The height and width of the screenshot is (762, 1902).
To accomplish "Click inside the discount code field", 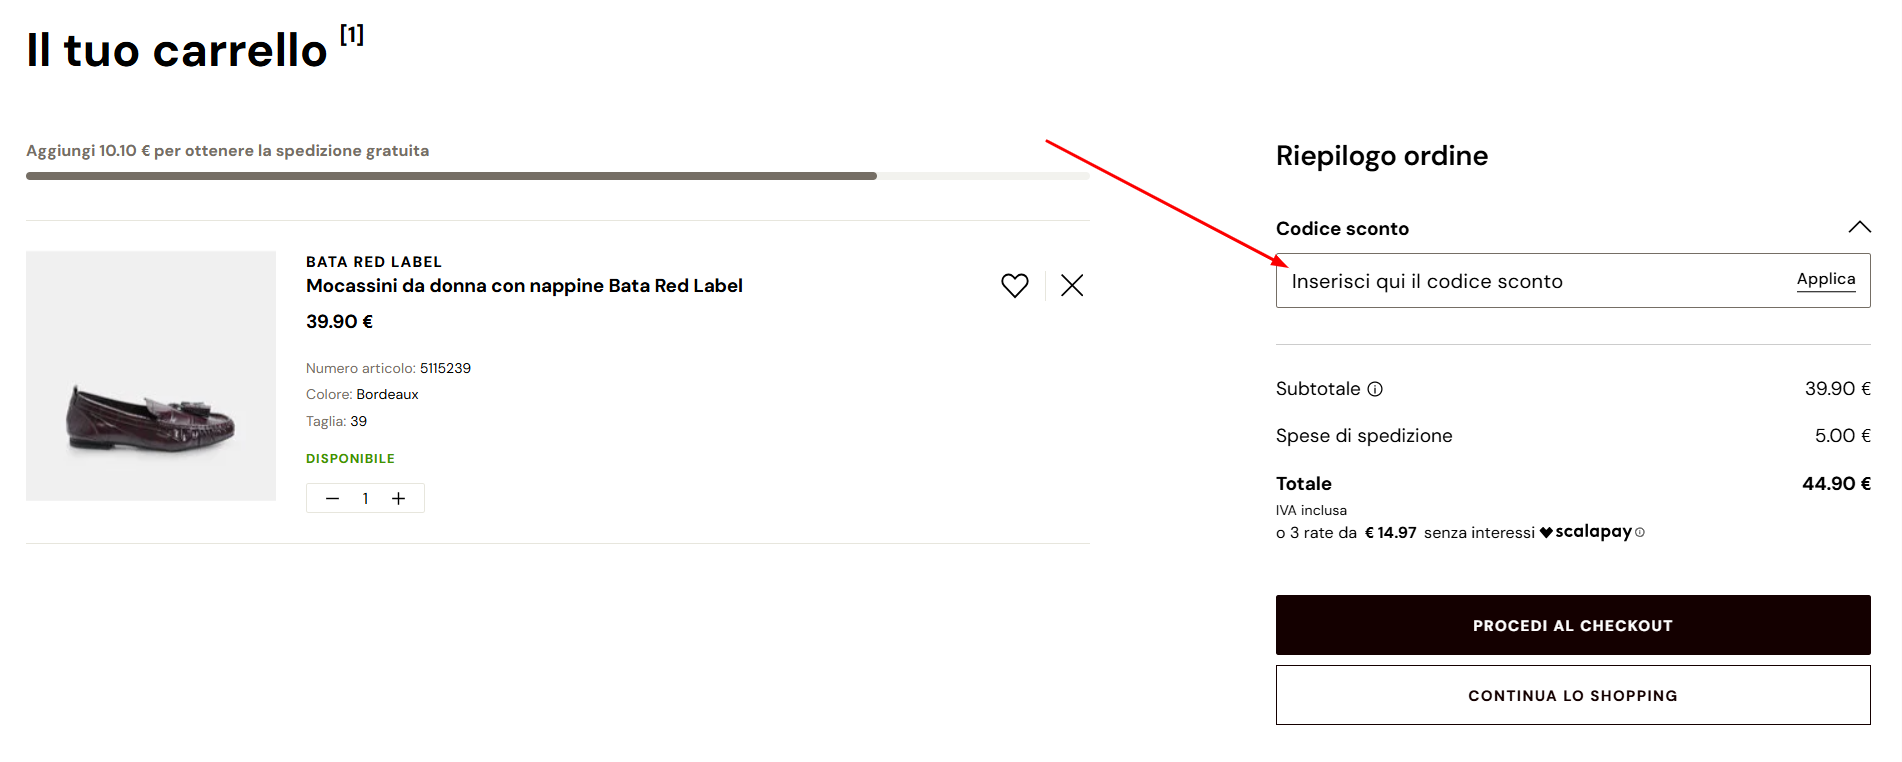I will (1500, 281).
